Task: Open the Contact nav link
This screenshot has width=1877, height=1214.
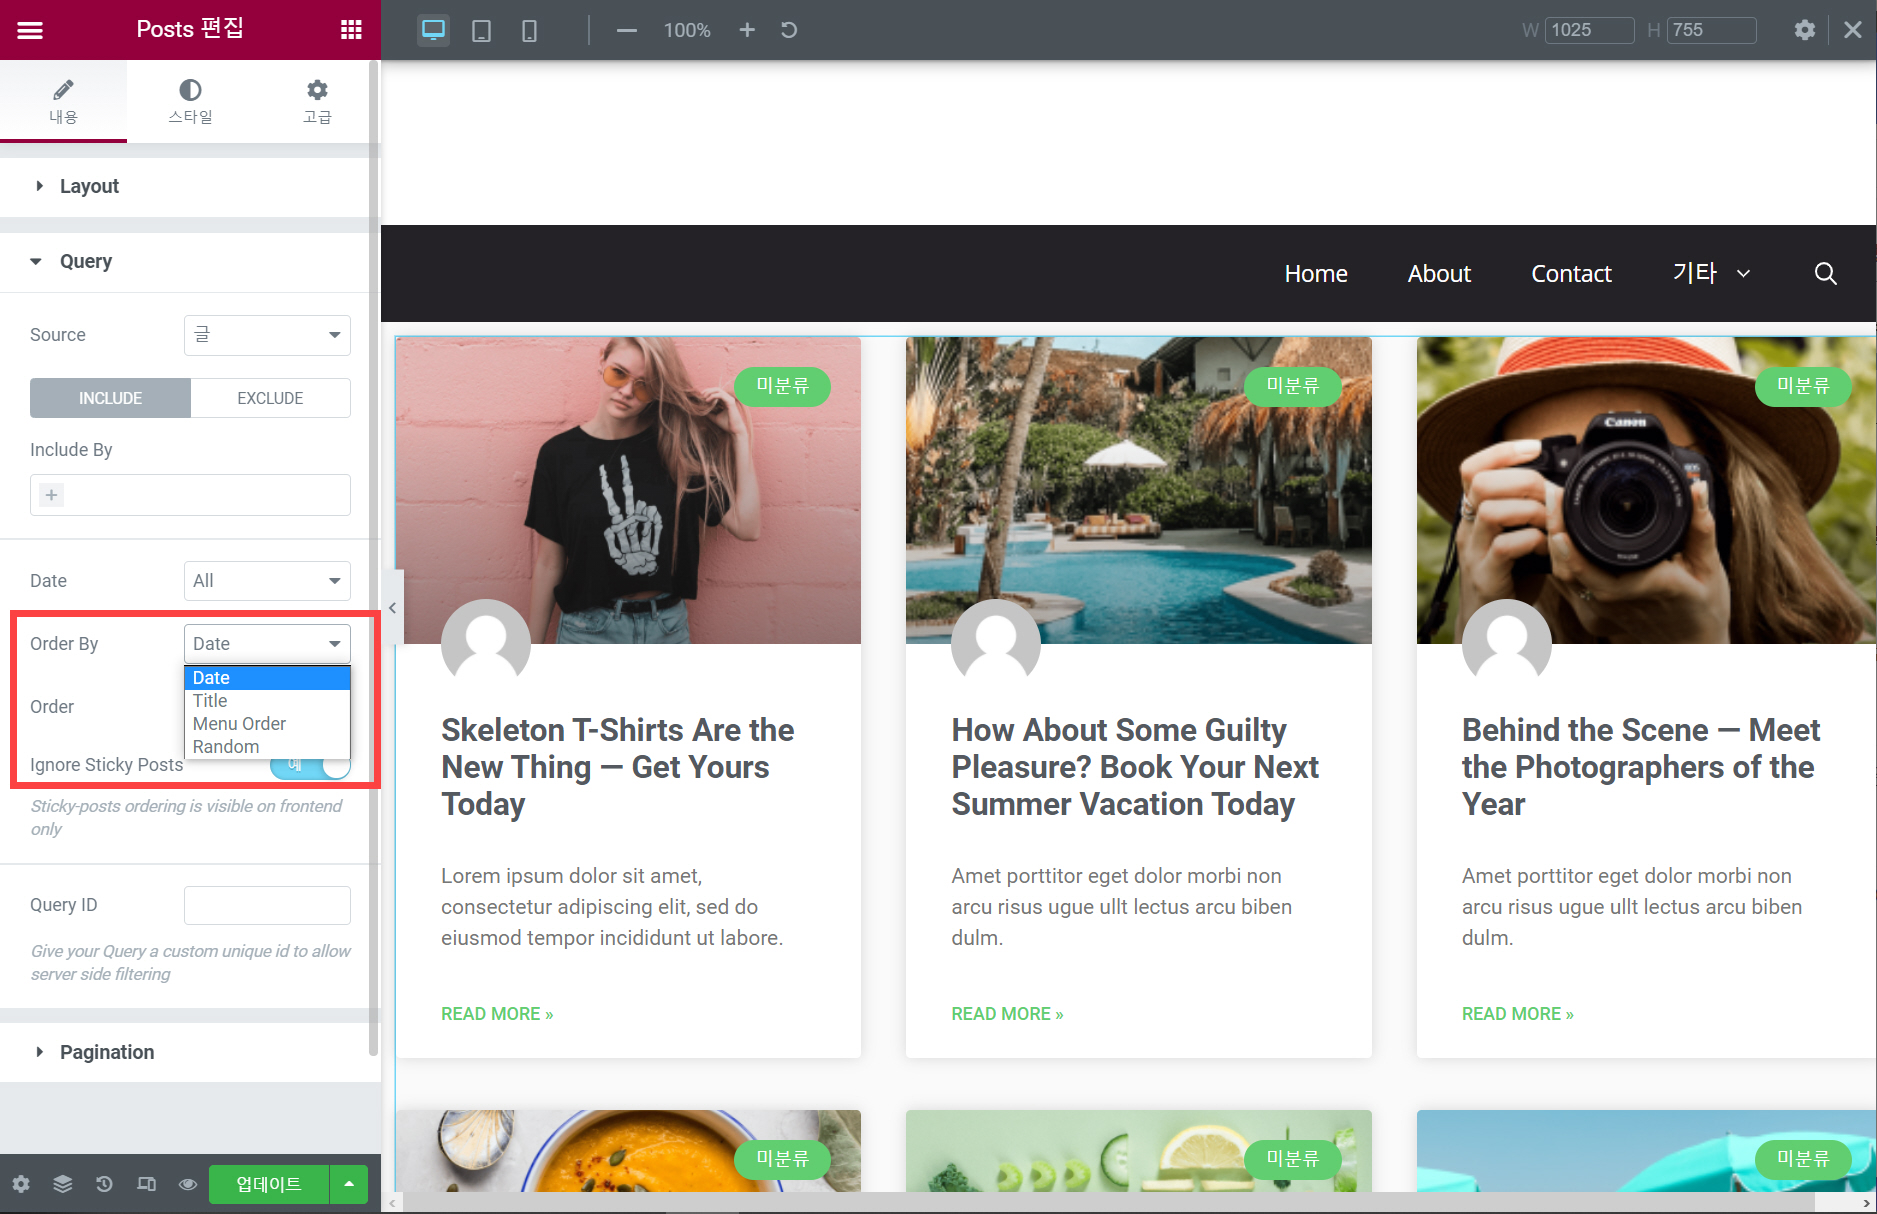Action: coord(1571,273)
